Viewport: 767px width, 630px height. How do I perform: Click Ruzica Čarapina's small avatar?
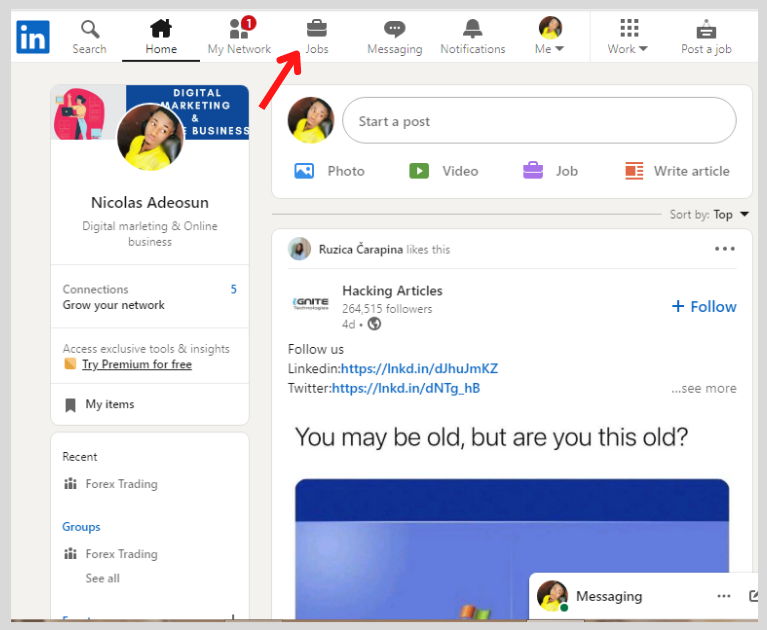pos(299,248)
